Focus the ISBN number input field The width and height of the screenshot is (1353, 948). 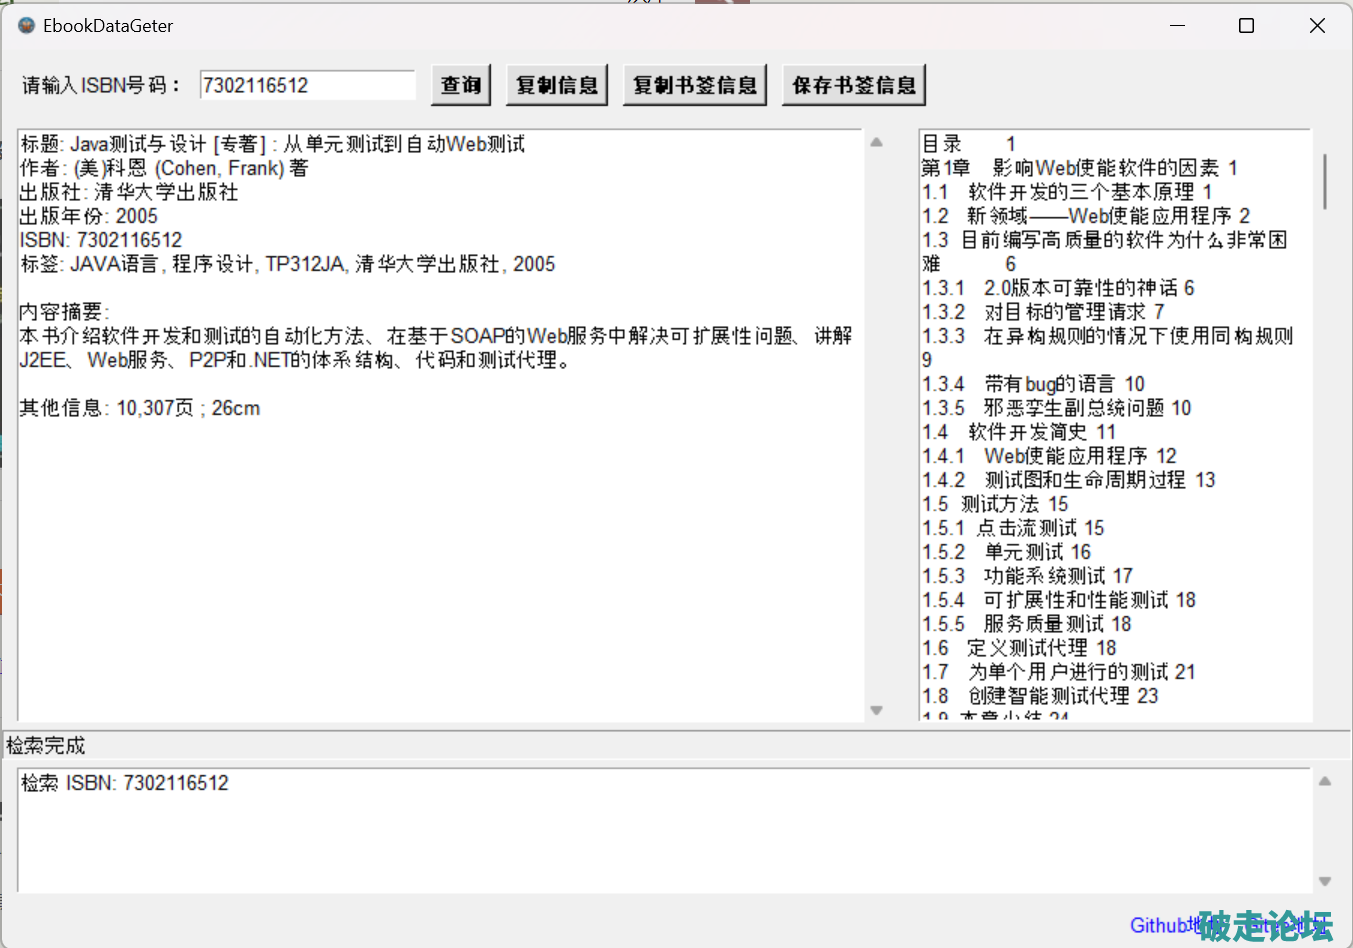[307, 85]
